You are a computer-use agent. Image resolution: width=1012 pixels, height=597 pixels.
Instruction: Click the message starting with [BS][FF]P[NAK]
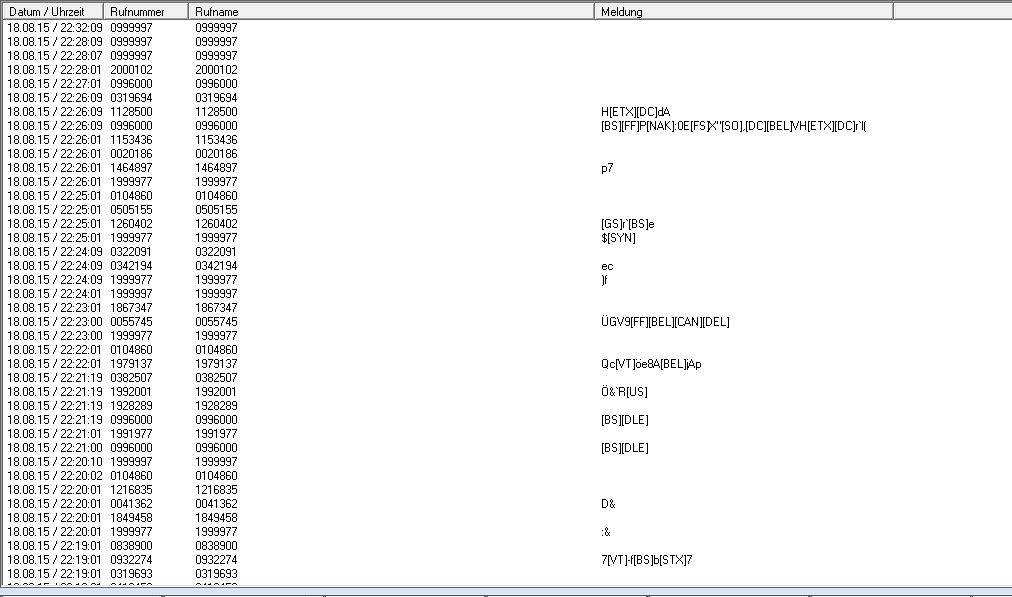[x=726, y=126]
